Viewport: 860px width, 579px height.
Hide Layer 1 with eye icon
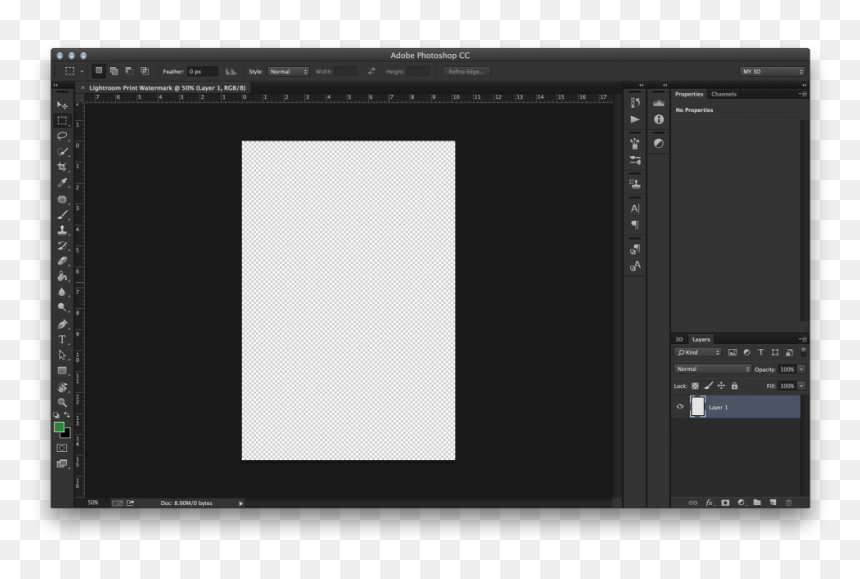pyautogui.click(x=680, y=407)
